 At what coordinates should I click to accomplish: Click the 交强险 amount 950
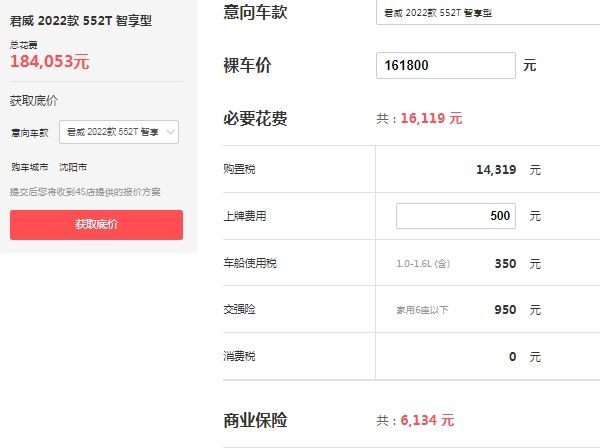505,310
